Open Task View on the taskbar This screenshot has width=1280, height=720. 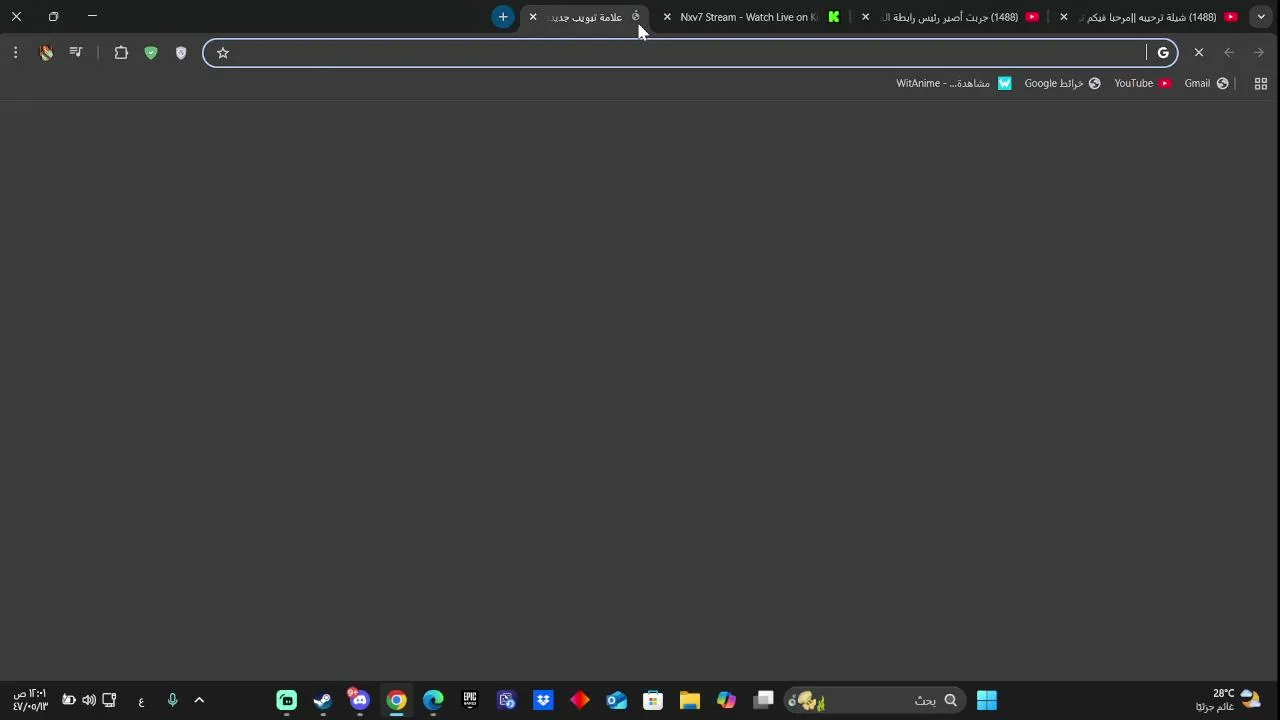coord(764,700)
